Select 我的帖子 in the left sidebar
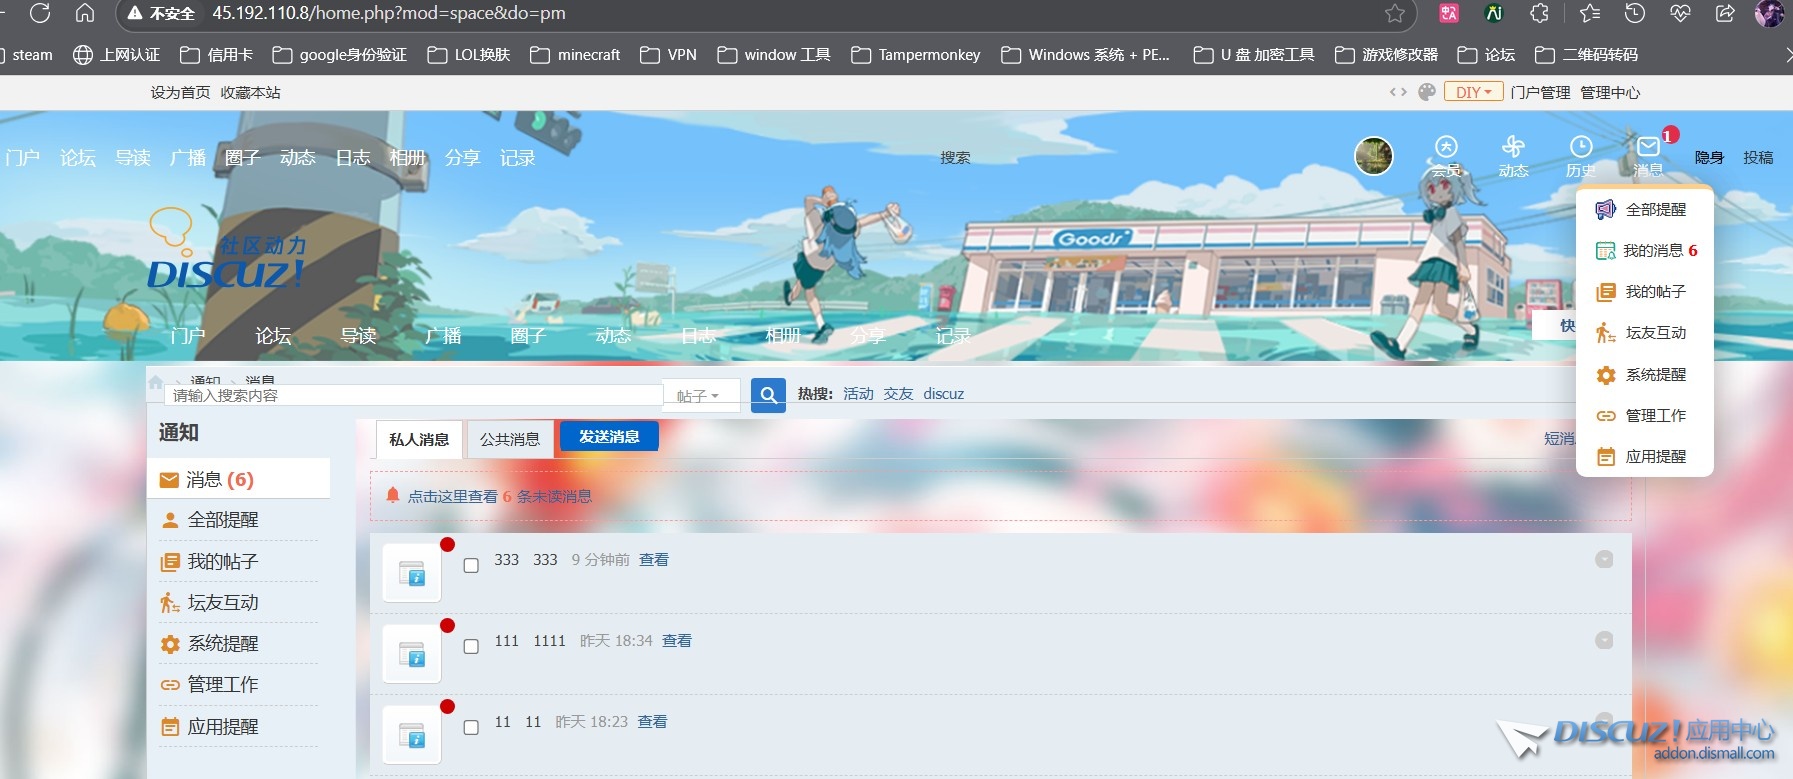This screenshot has height=779, width=1793. click(223, 561)
